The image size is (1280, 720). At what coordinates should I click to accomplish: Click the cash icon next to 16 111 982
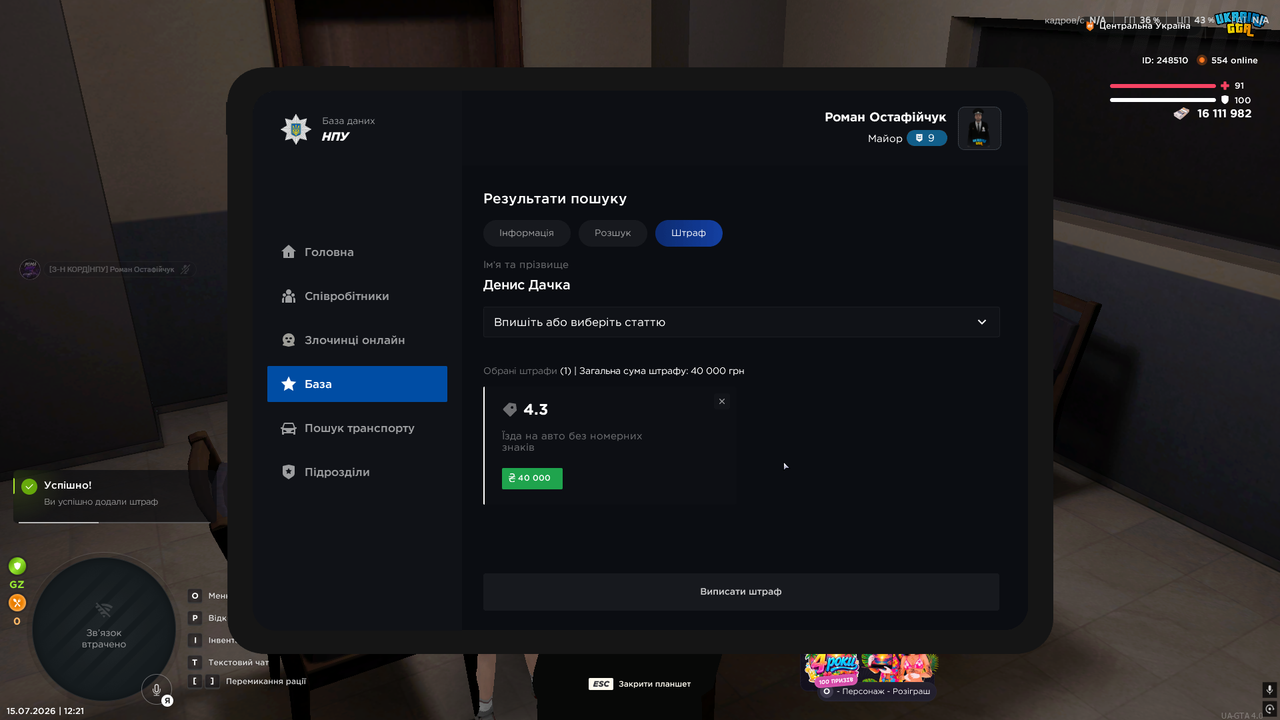(1181, 113)
